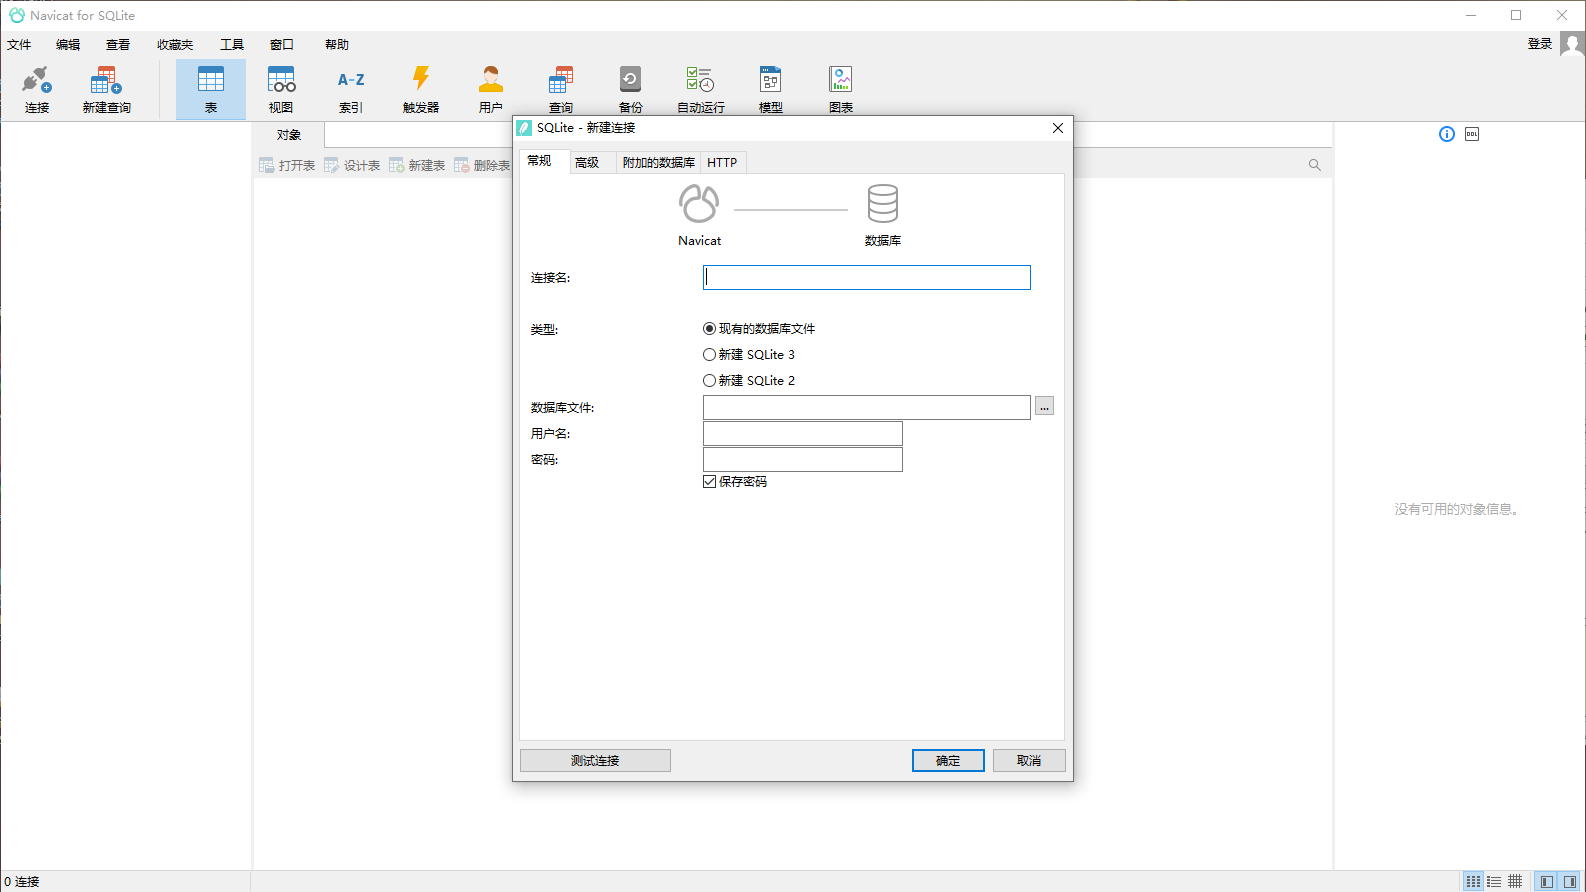
Task: Open 新建查询 (New Query) from toolbar
Action: (x=106, y=89)
